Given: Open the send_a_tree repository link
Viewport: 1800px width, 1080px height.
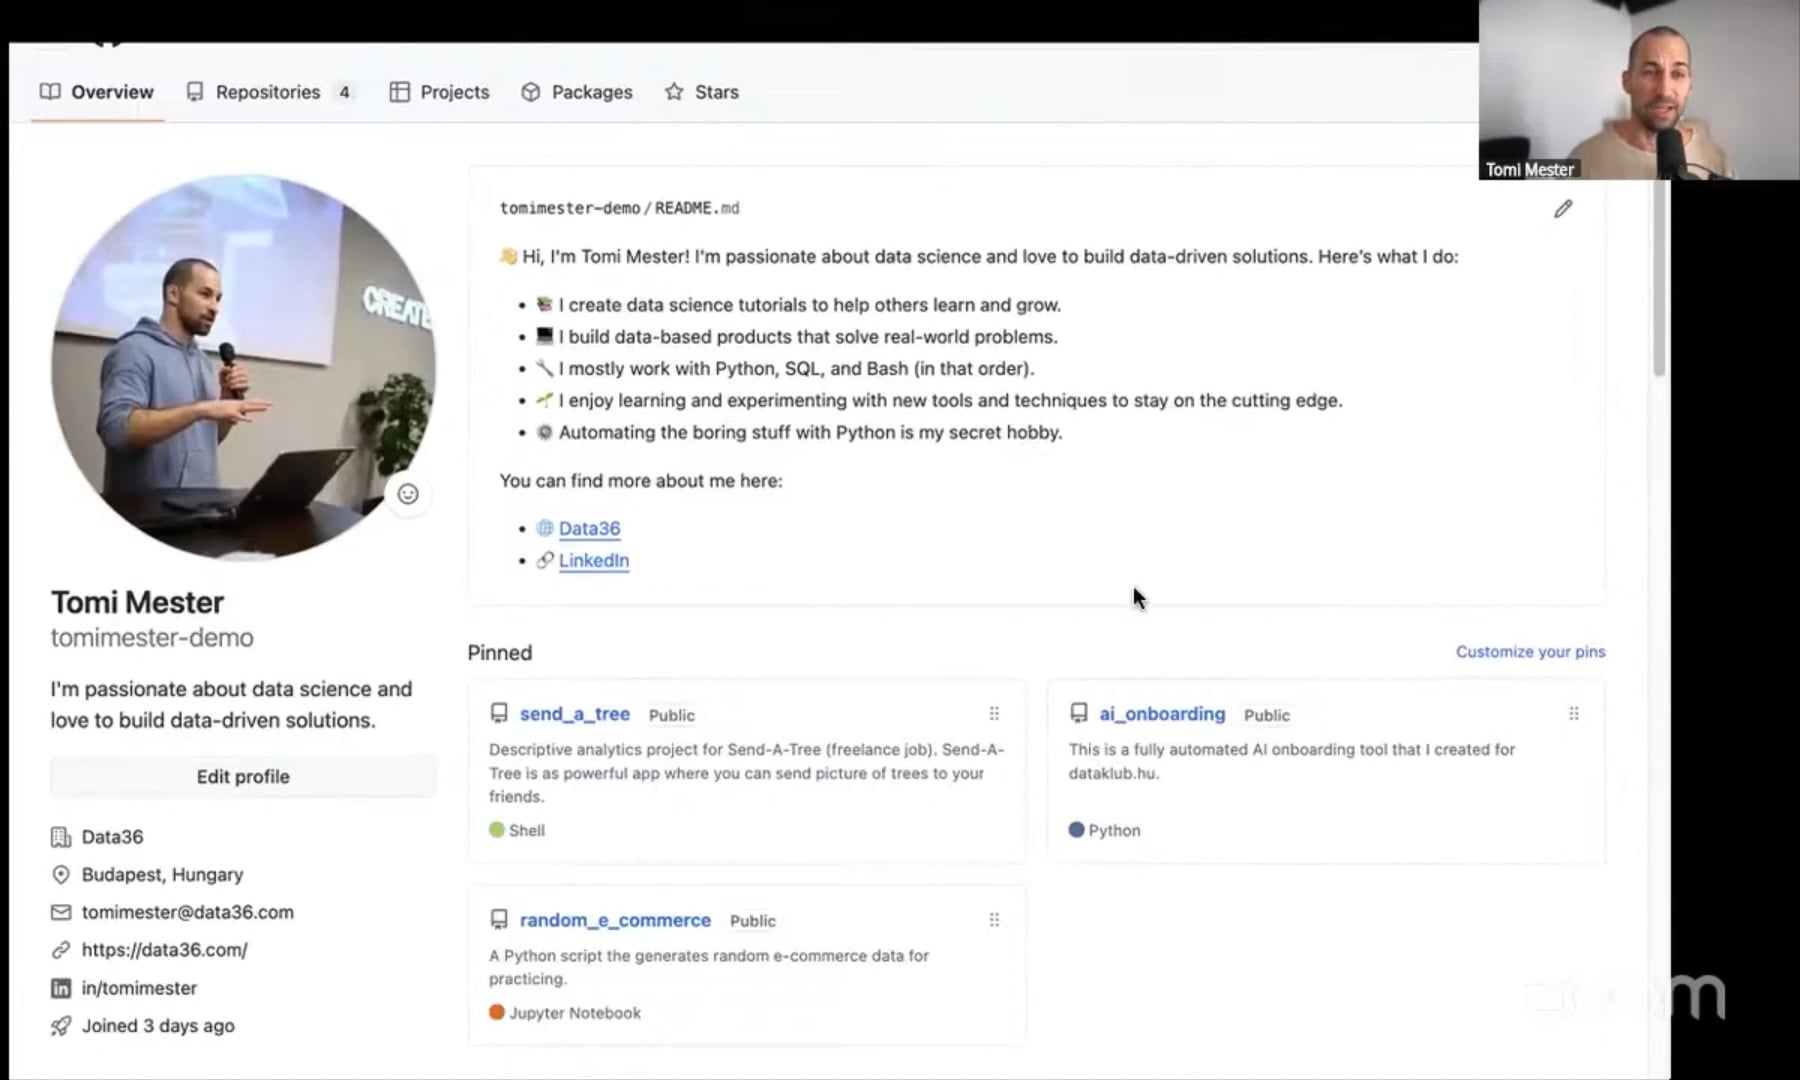Looking at the screenshot, I should (x=575, y=714).
